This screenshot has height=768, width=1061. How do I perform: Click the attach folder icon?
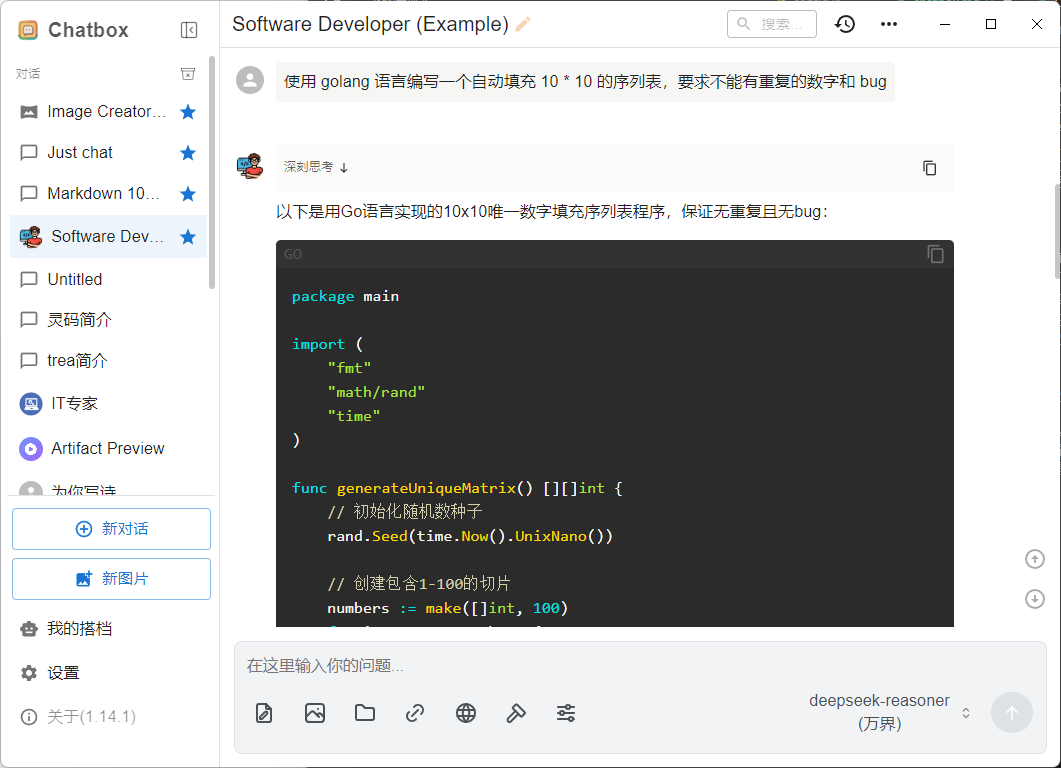tap(365, 713)
